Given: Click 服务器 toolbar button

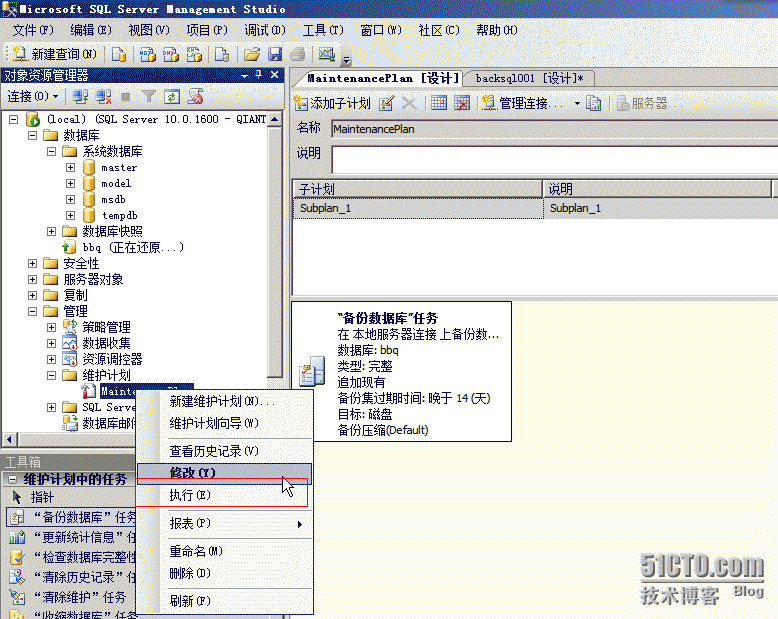Looking at the screenshot, I should point(649,103).
